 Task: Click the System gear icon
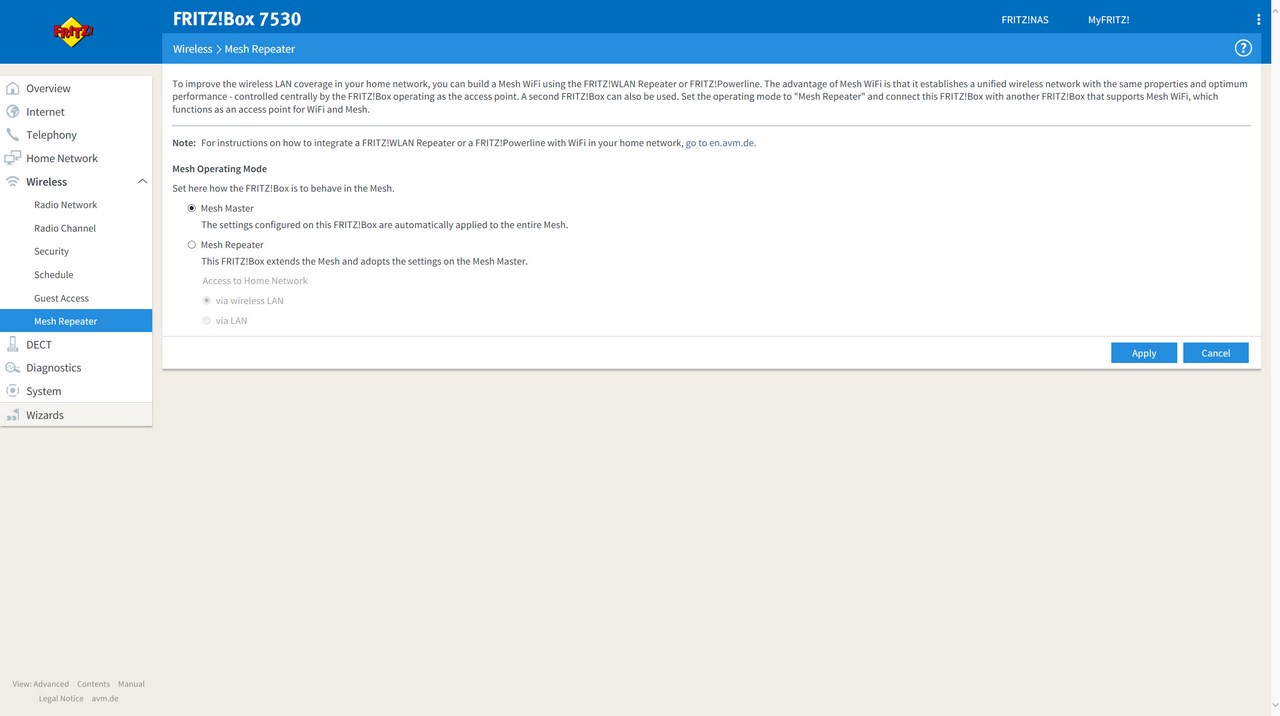(x=13, y=391)
